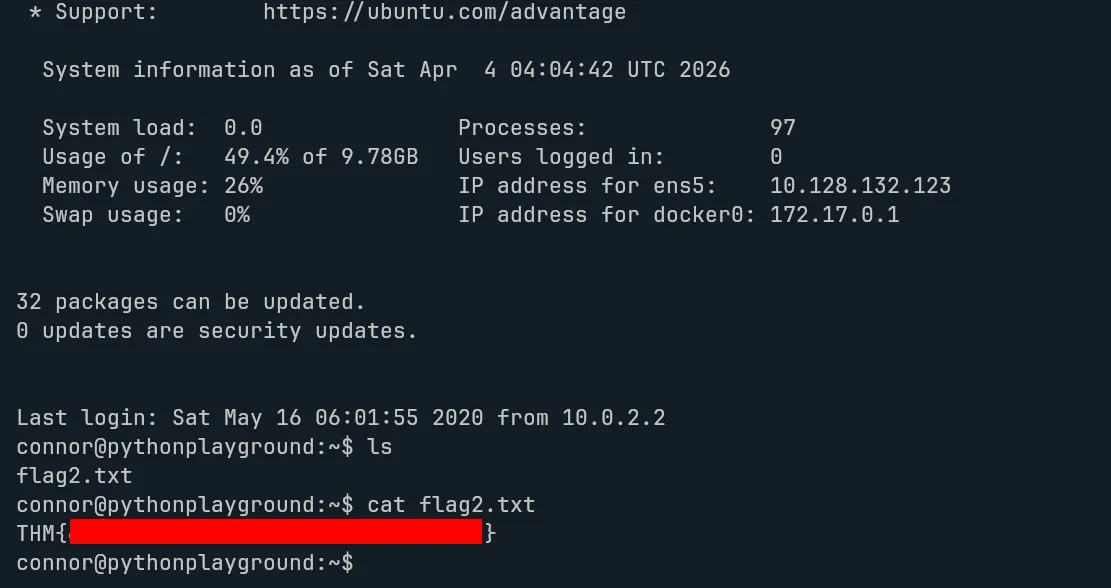Click the 'Users logged in' value 0
This screenshot has height=588, width=1111.
click(x=776, y=157)
